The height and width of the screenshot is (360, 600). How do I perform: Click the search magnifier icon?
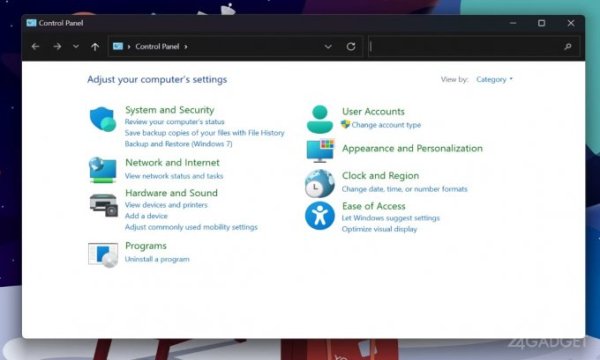568,47
